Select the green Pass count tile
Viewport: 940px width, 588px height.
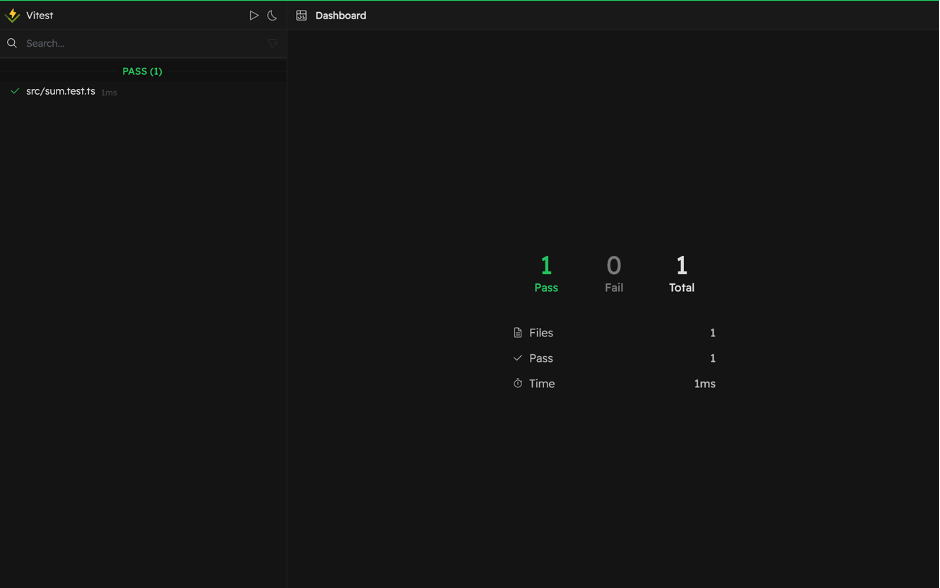pos(546,273)
